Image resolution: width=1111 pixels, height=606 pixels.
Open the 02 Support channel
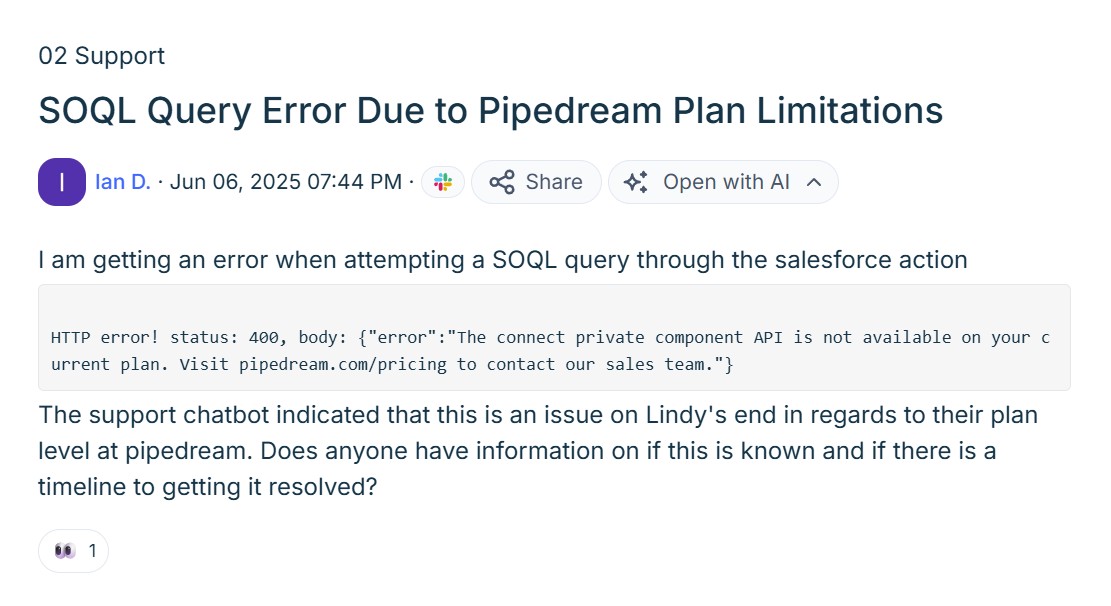click(x=101, y=56)
